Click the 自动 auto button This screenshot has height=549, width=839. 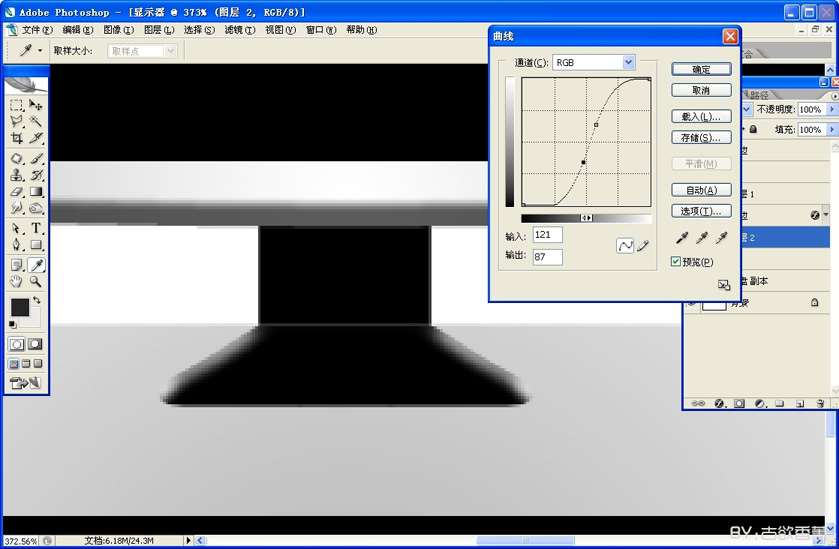click(701, 190)
